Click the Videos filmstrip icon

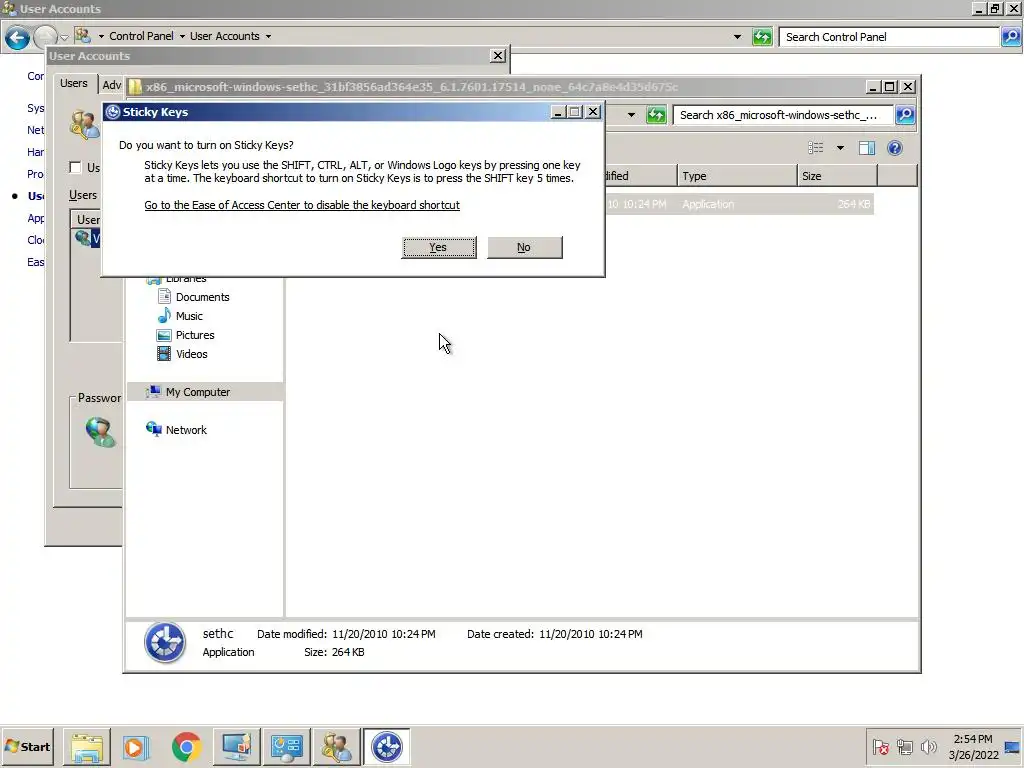pos(164,354)
